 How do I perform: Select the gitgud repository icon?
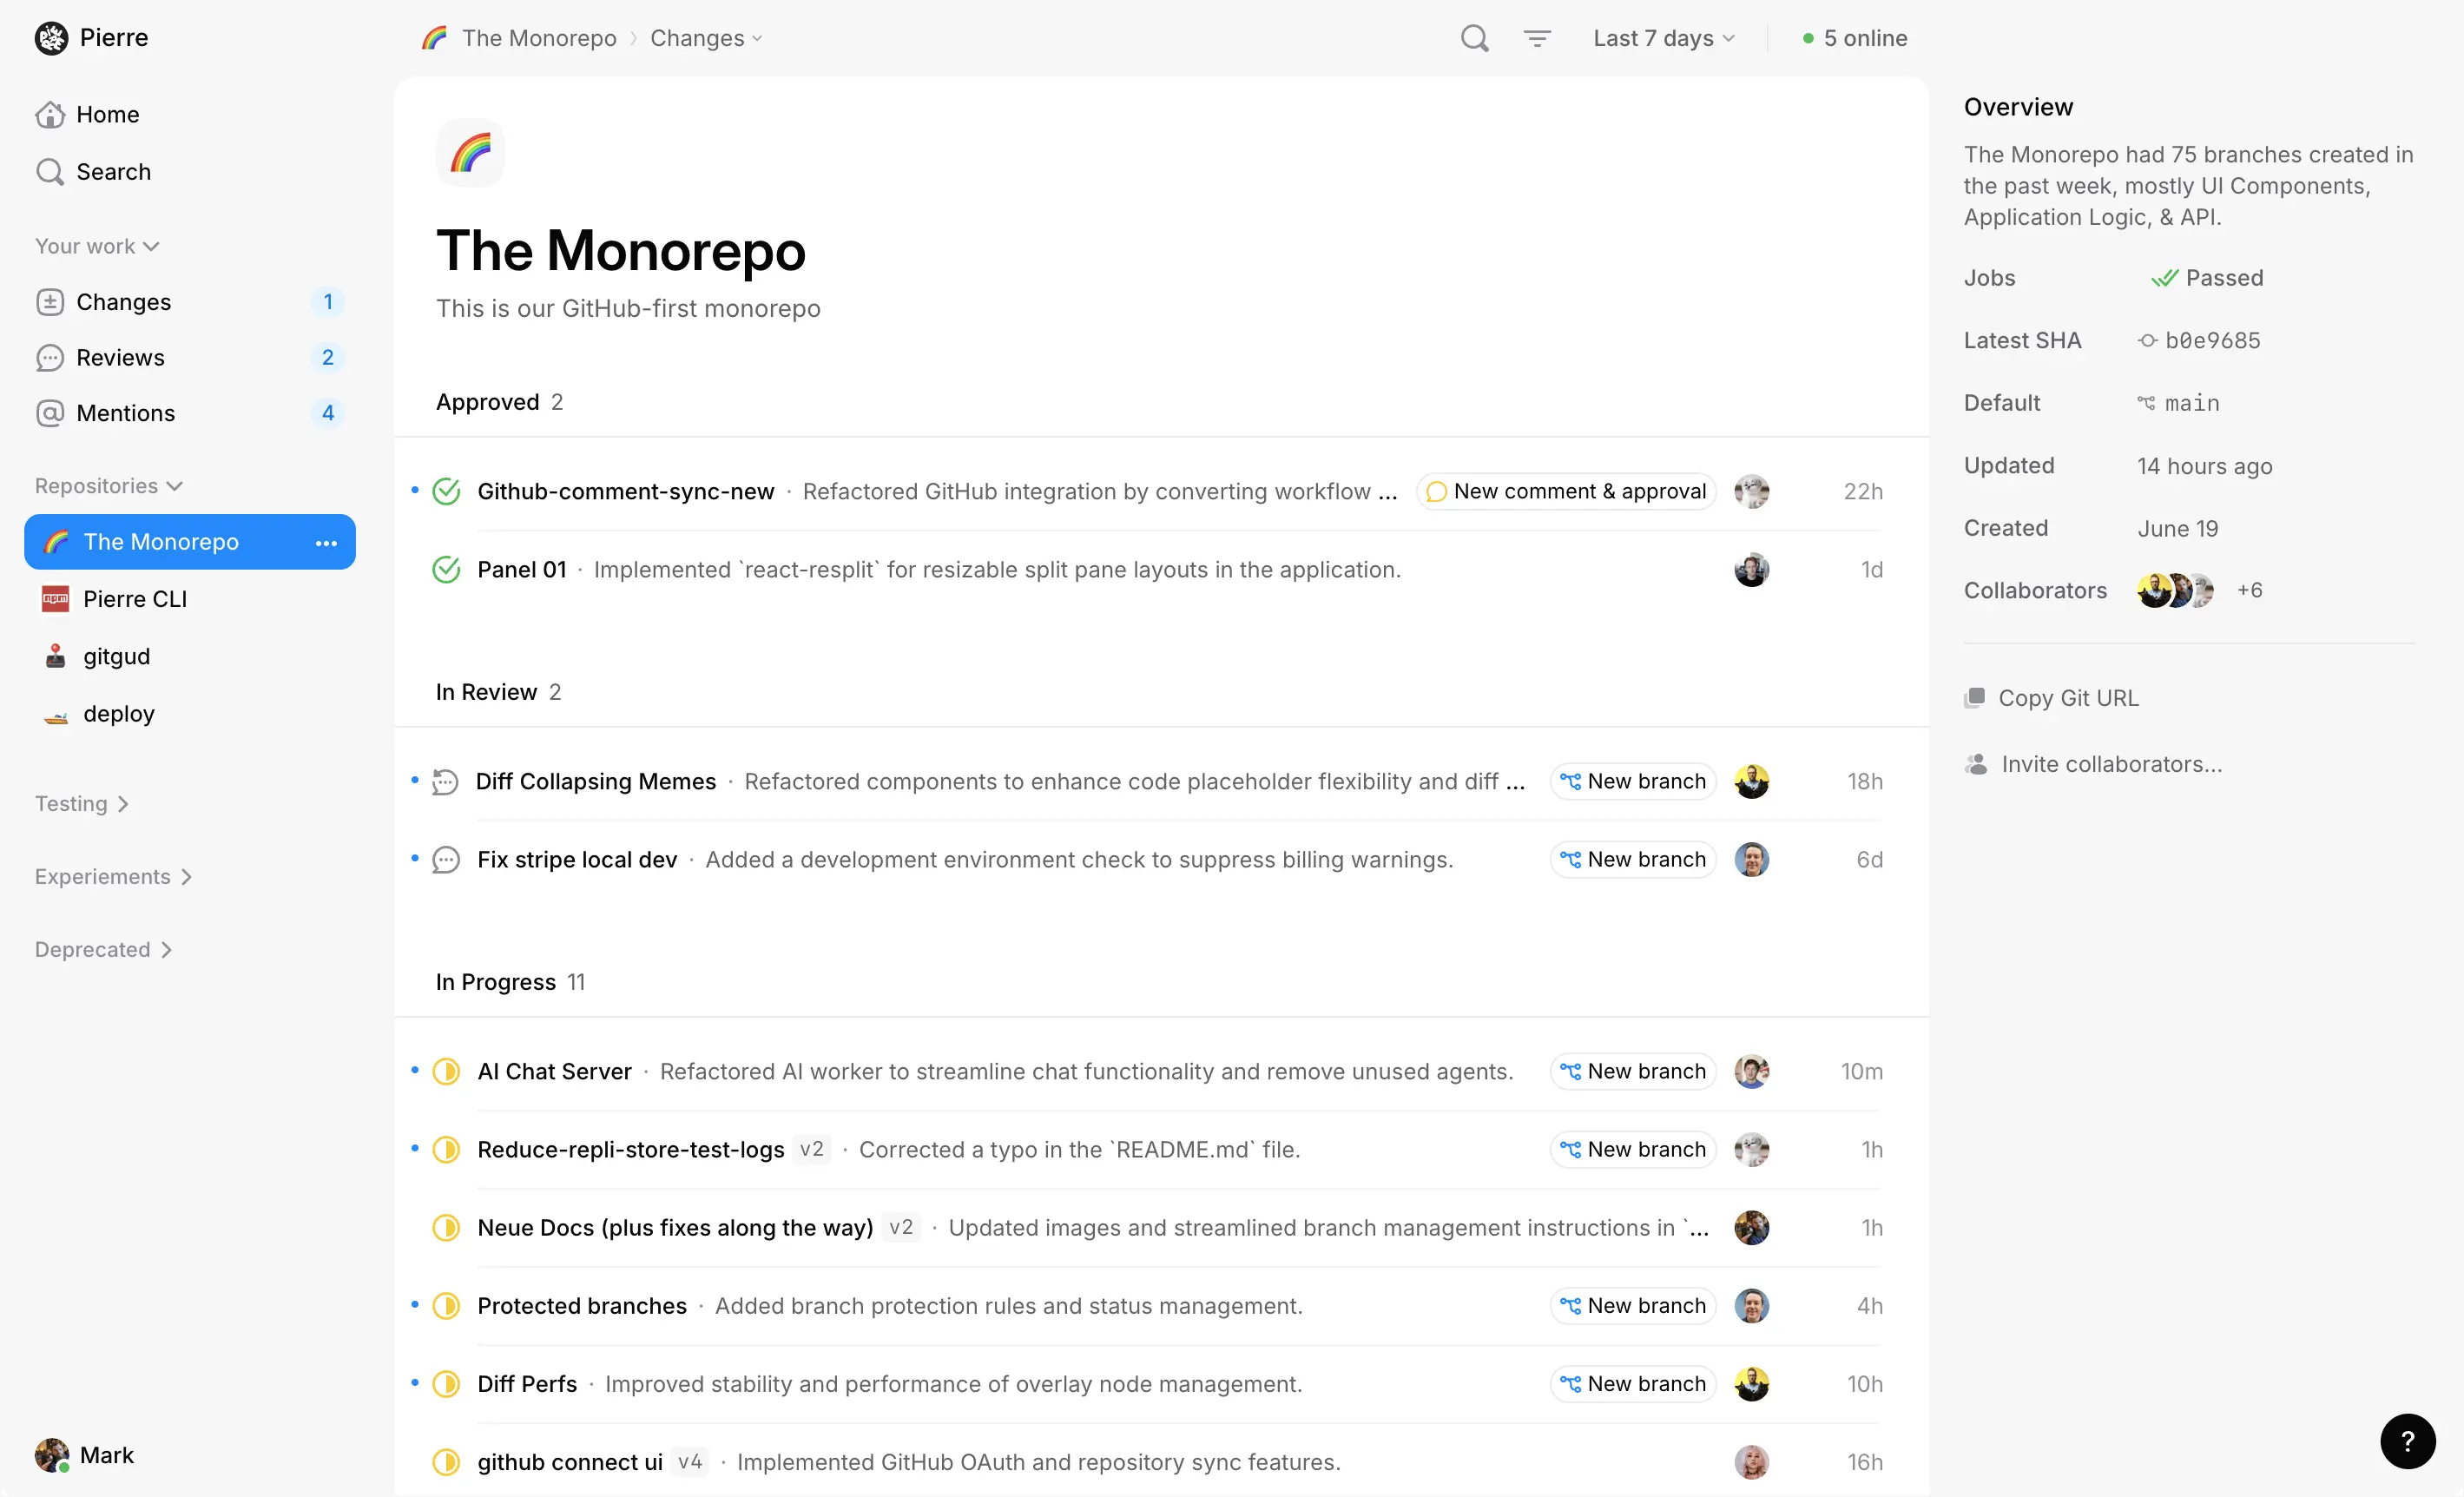(55, 656)
